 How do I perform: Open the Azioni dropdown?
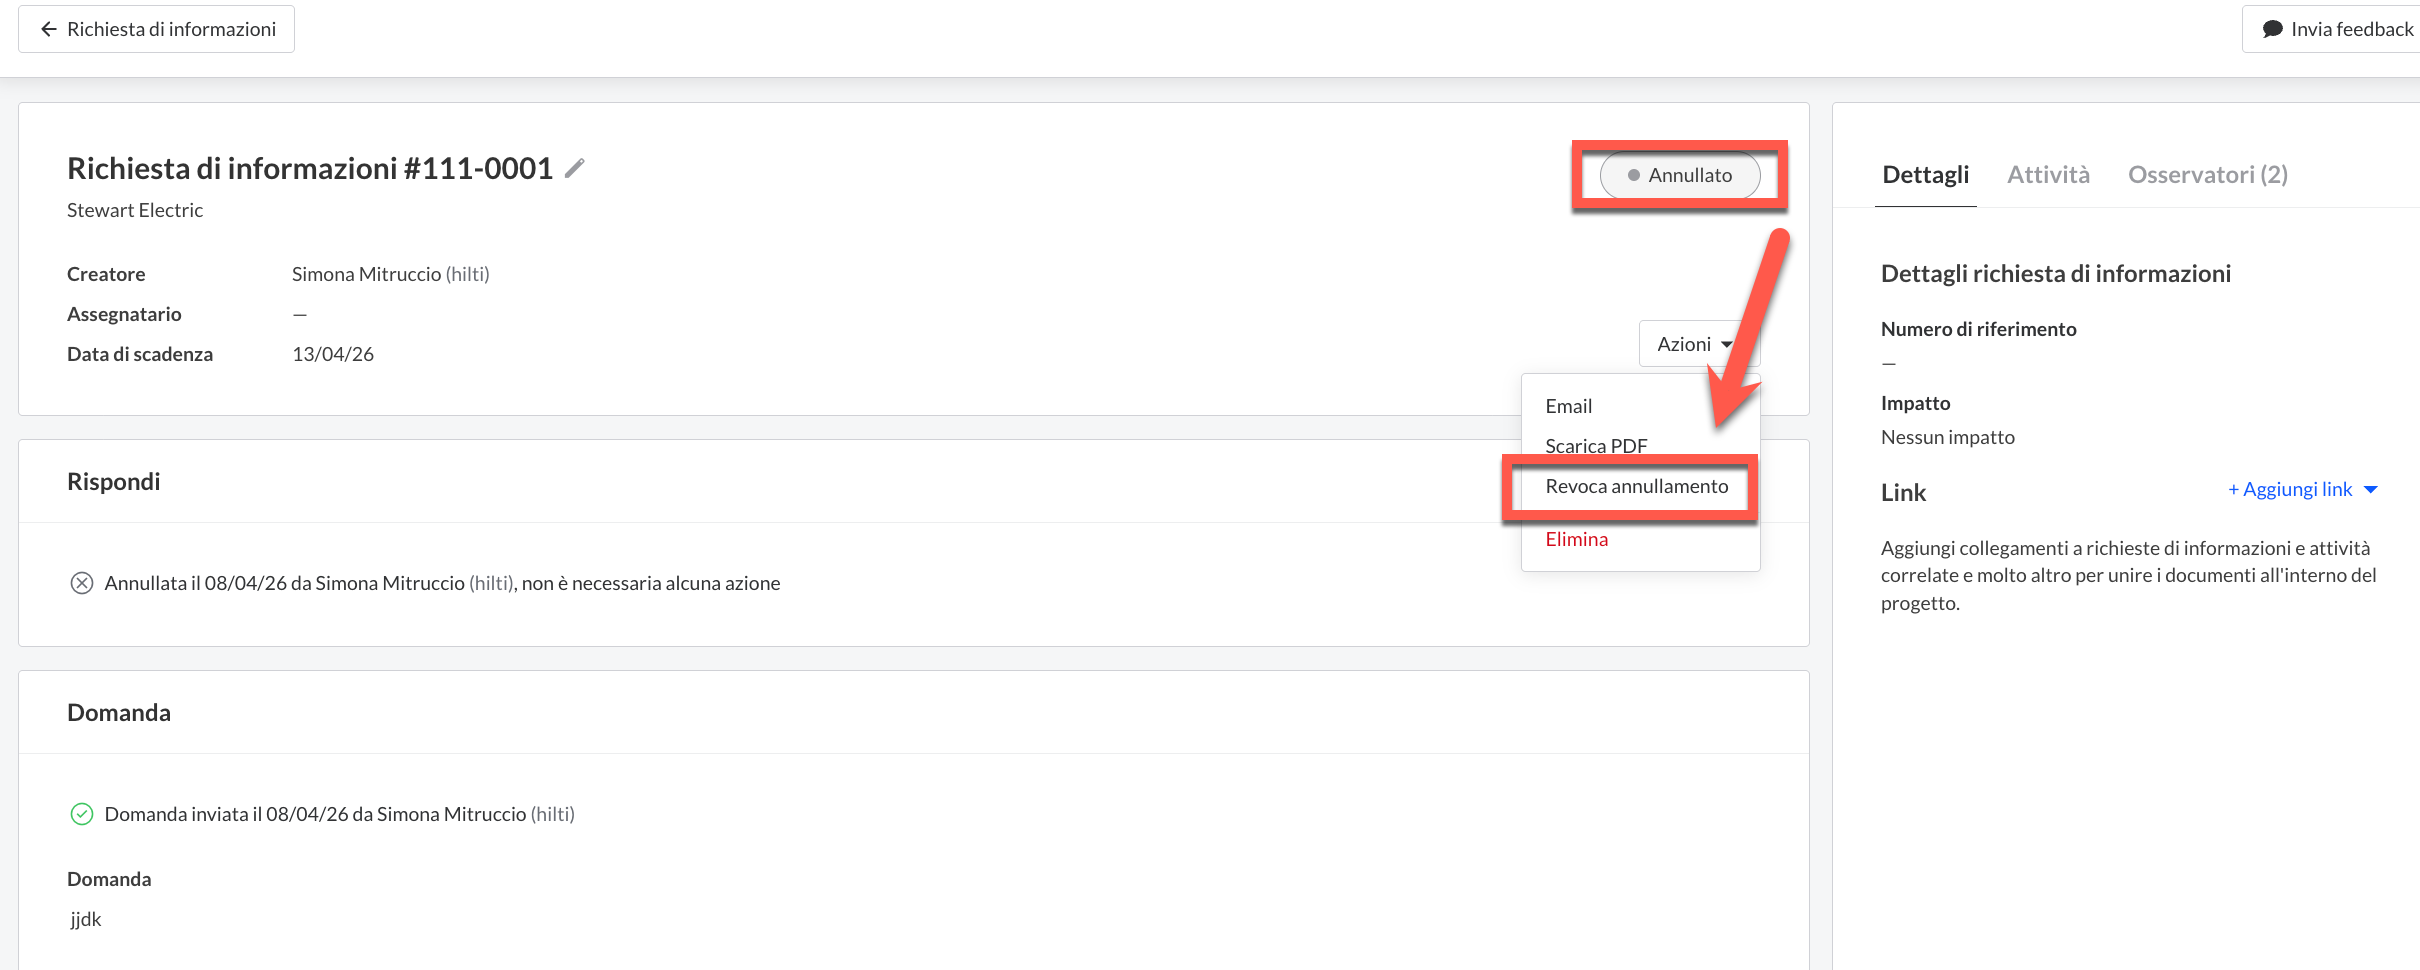coord(1693,344)
